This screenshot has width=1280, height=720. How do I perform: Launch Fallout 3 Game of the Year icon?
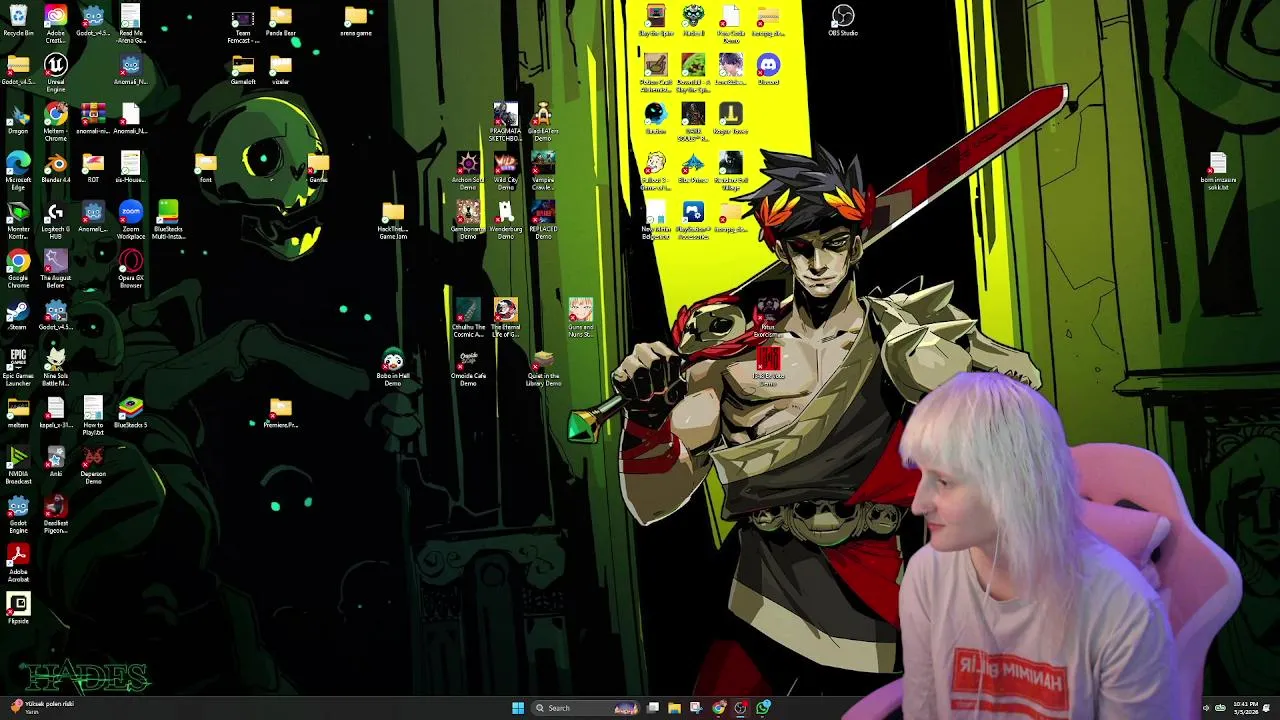coord(655,171)
